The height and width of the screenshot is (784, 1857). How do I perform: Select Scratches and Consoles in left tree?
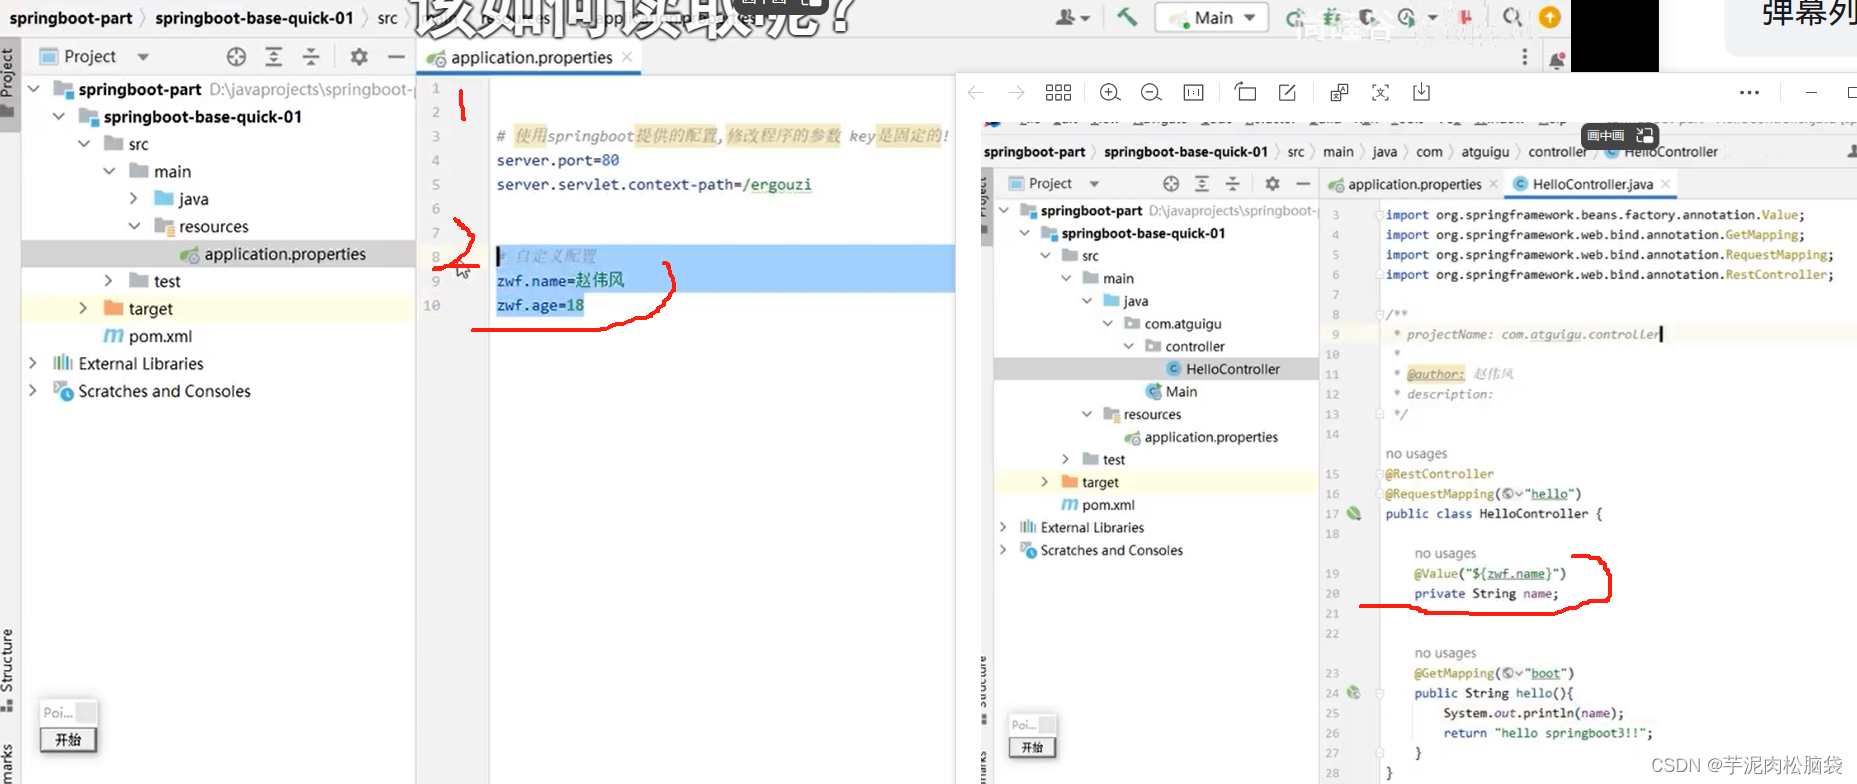[x=164, y=391]
